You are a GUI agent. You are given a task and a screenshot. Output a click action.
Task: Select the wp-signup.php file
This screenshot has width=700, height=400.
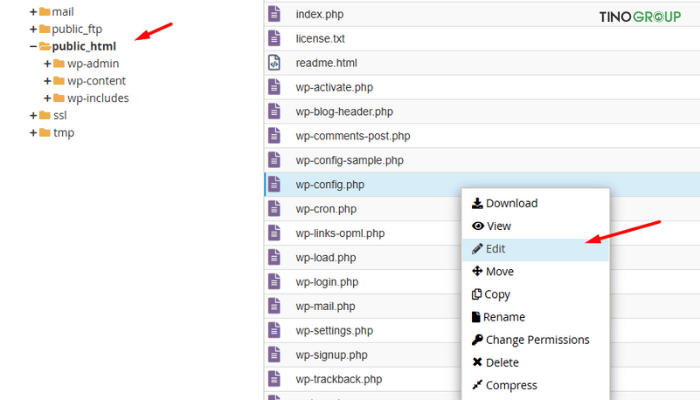coord(331,355)
